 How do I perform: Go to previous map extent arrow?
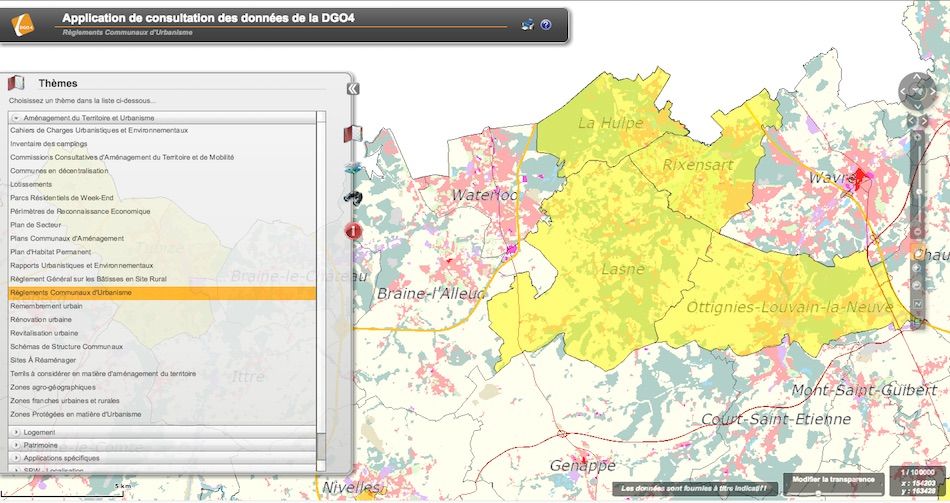click(x=911, y=121)
